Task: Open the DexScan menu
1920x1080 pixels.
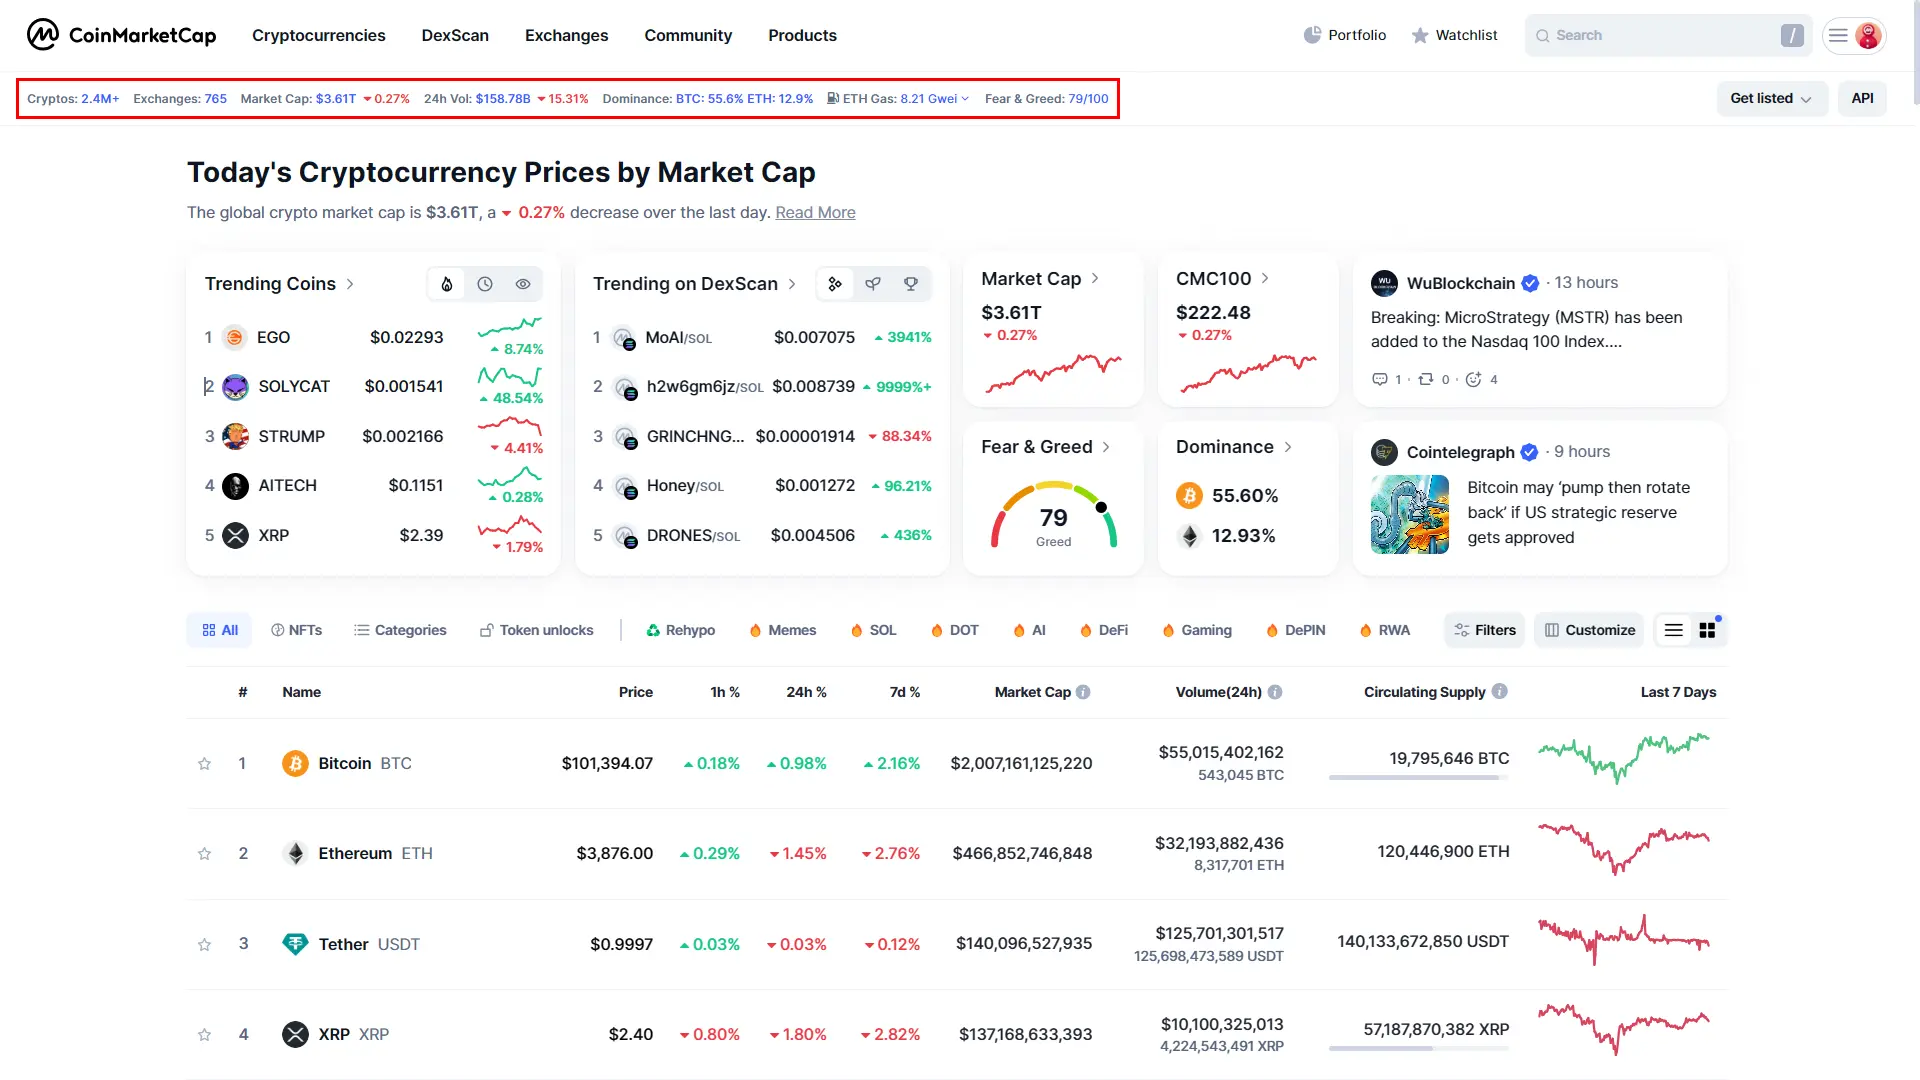Action: (x=455, y=35)
